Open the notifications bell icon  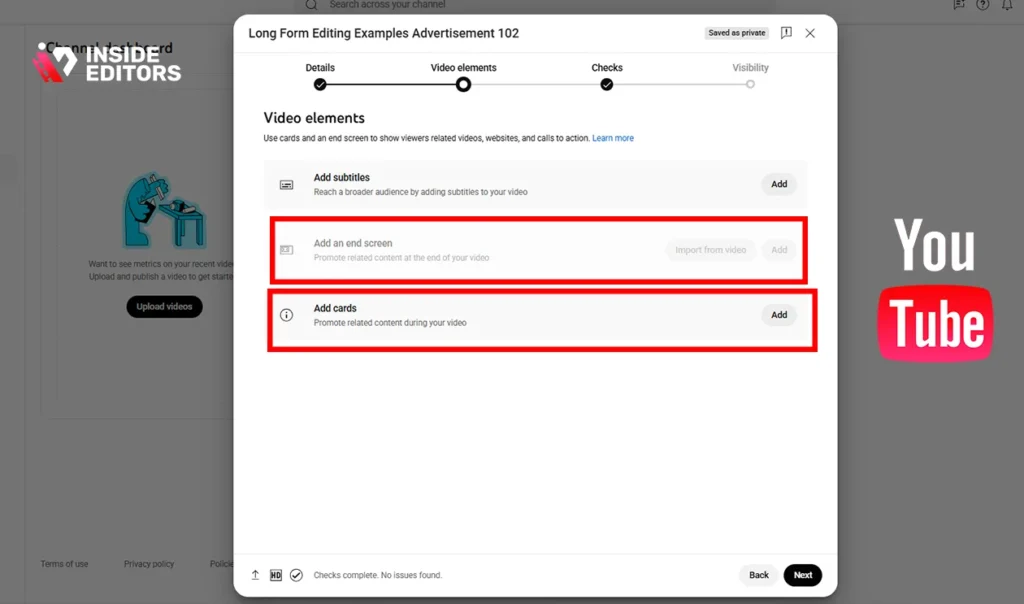(x=1007, y=5)
